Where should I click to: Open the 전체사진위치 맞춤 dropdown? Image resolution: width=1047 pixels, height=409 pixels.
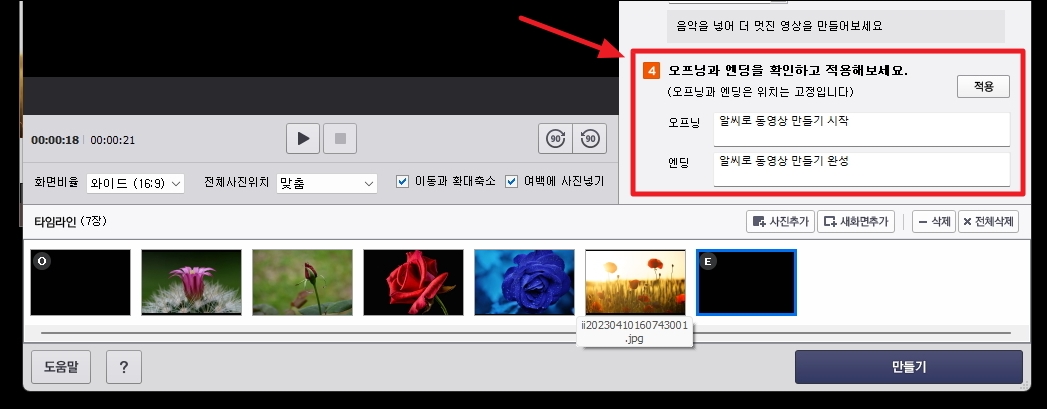[x=327, y=183]
